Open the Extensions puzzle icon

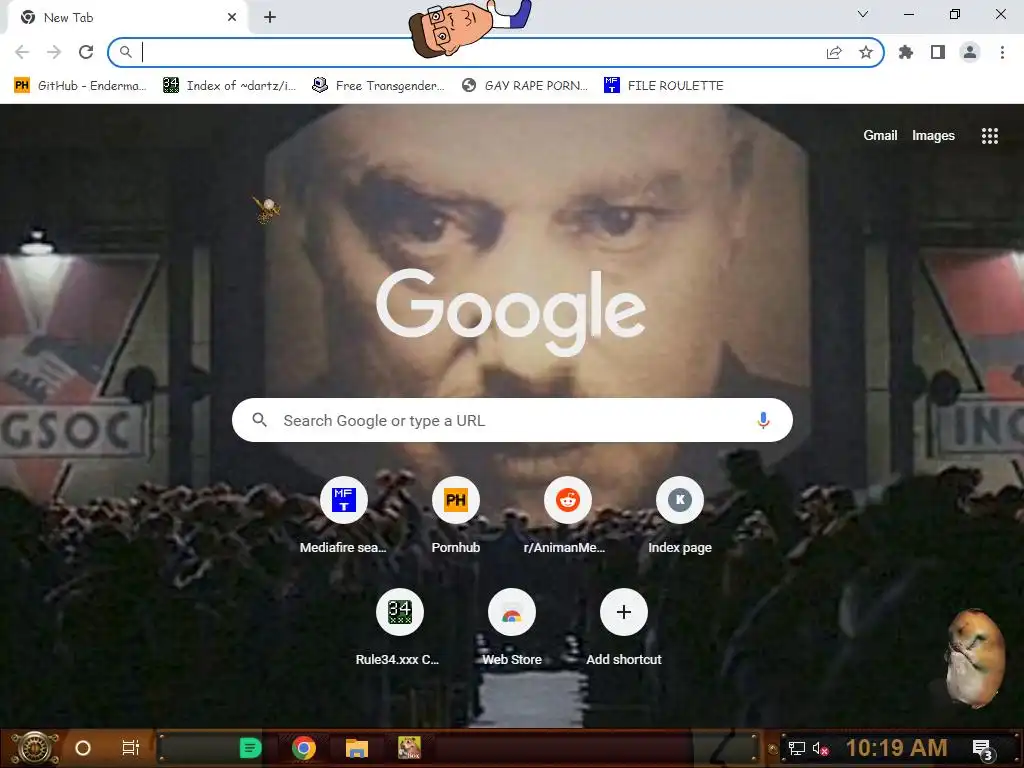pos(906,52)
